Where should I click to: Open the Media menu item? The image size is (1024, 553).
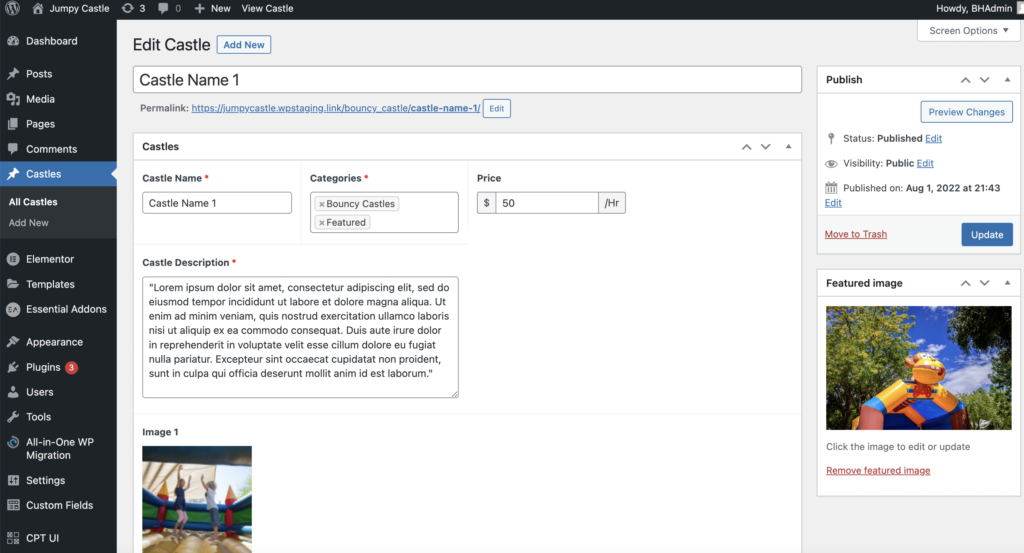coord(40,99)
